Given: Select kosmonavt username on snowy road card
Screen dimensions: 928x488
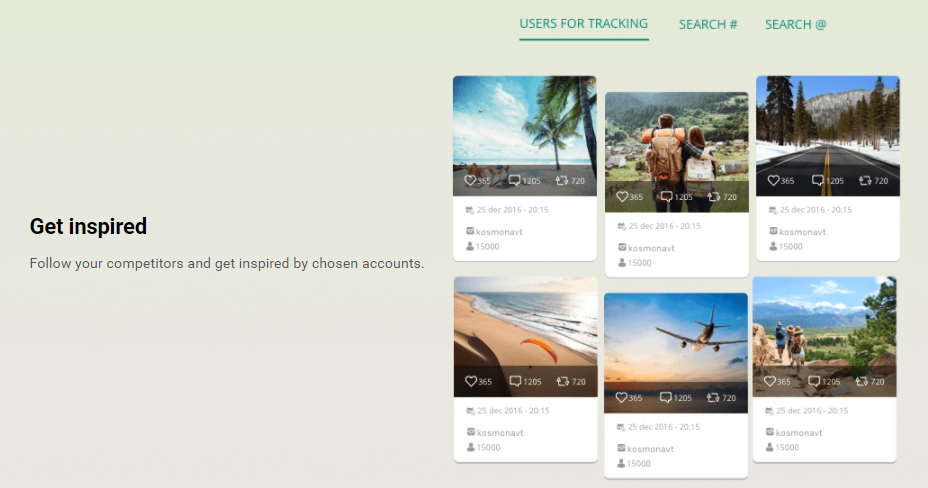Looking at the screenshot, I should pyautogui.click(x=802, y=232).
